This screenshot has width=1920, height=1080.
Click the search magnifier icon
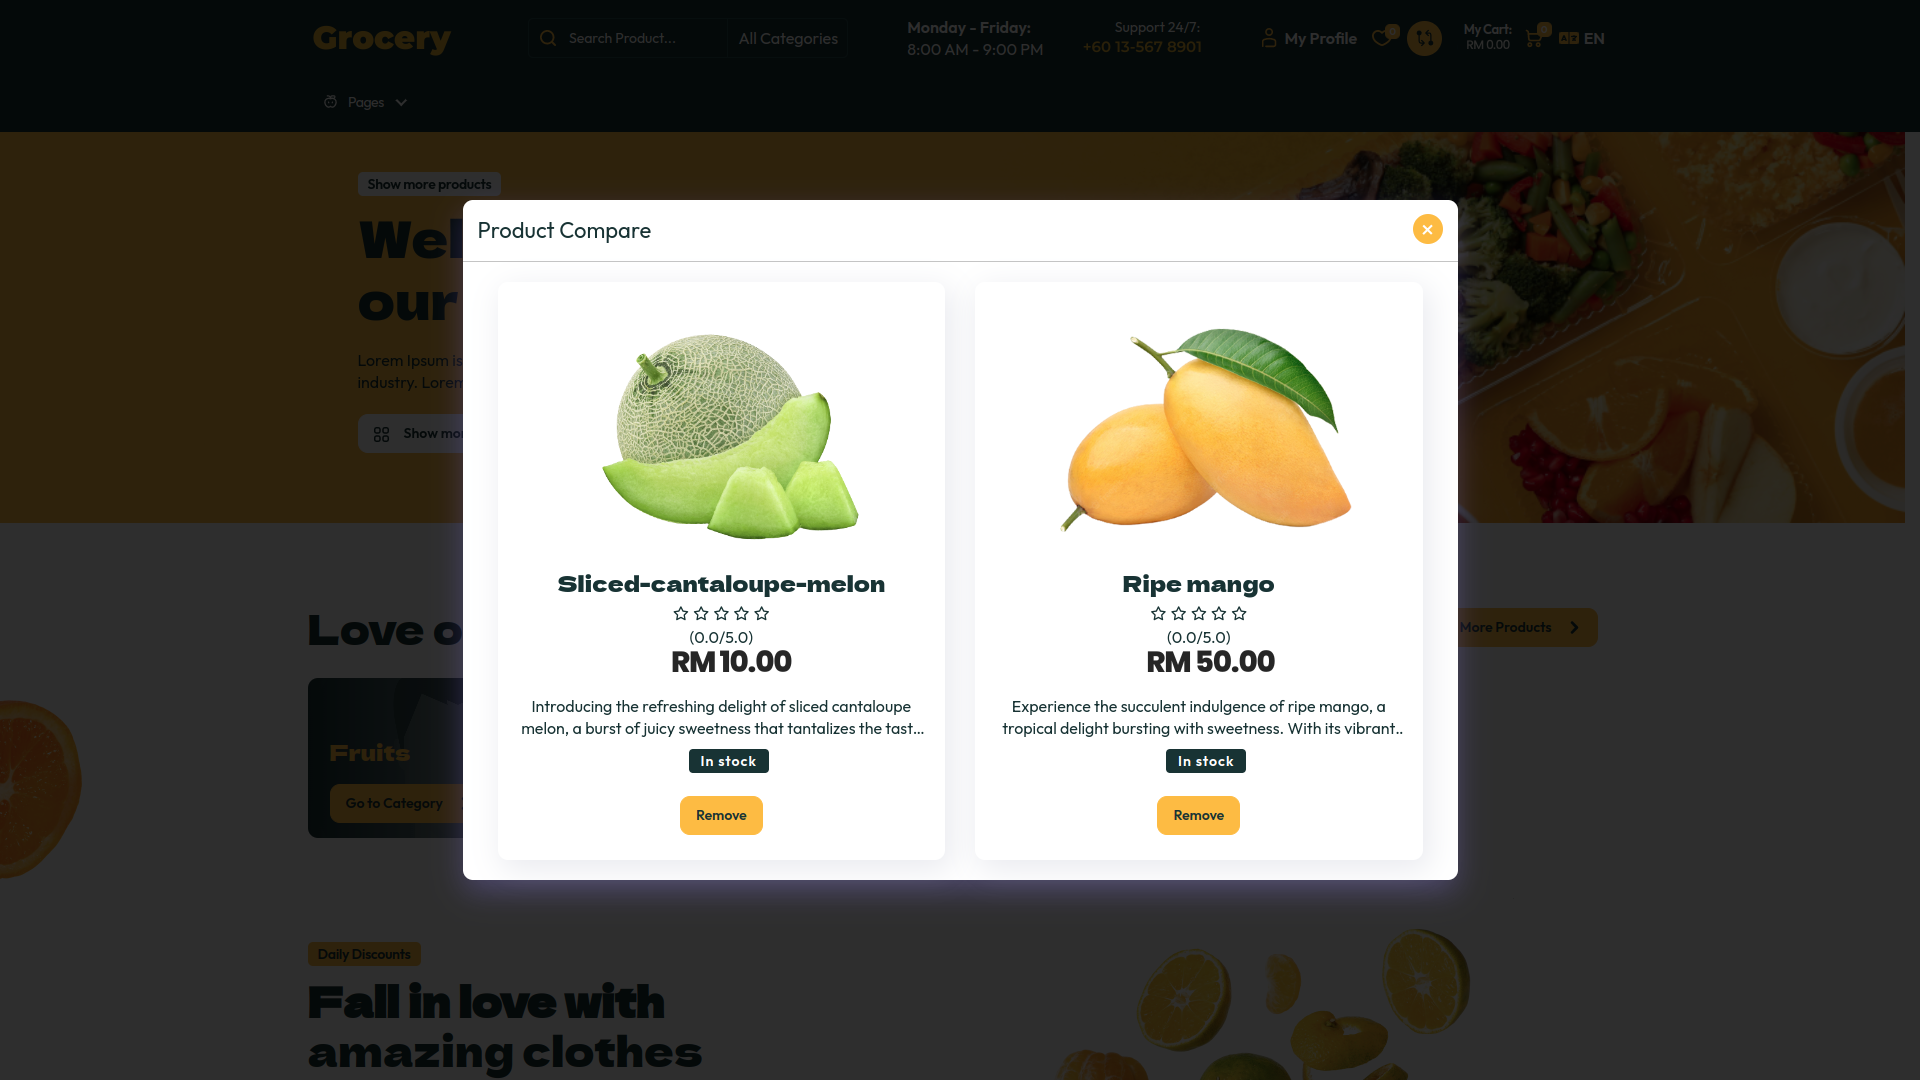(547, 38)
